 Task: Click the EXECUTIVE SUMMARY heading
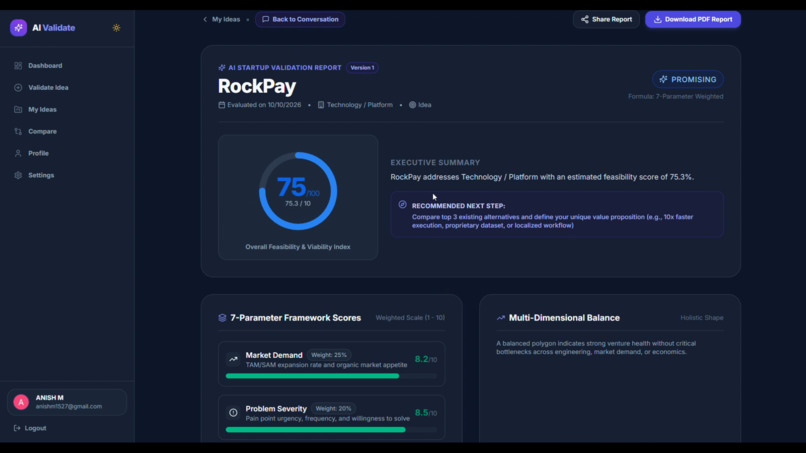(x=435, y=162)
